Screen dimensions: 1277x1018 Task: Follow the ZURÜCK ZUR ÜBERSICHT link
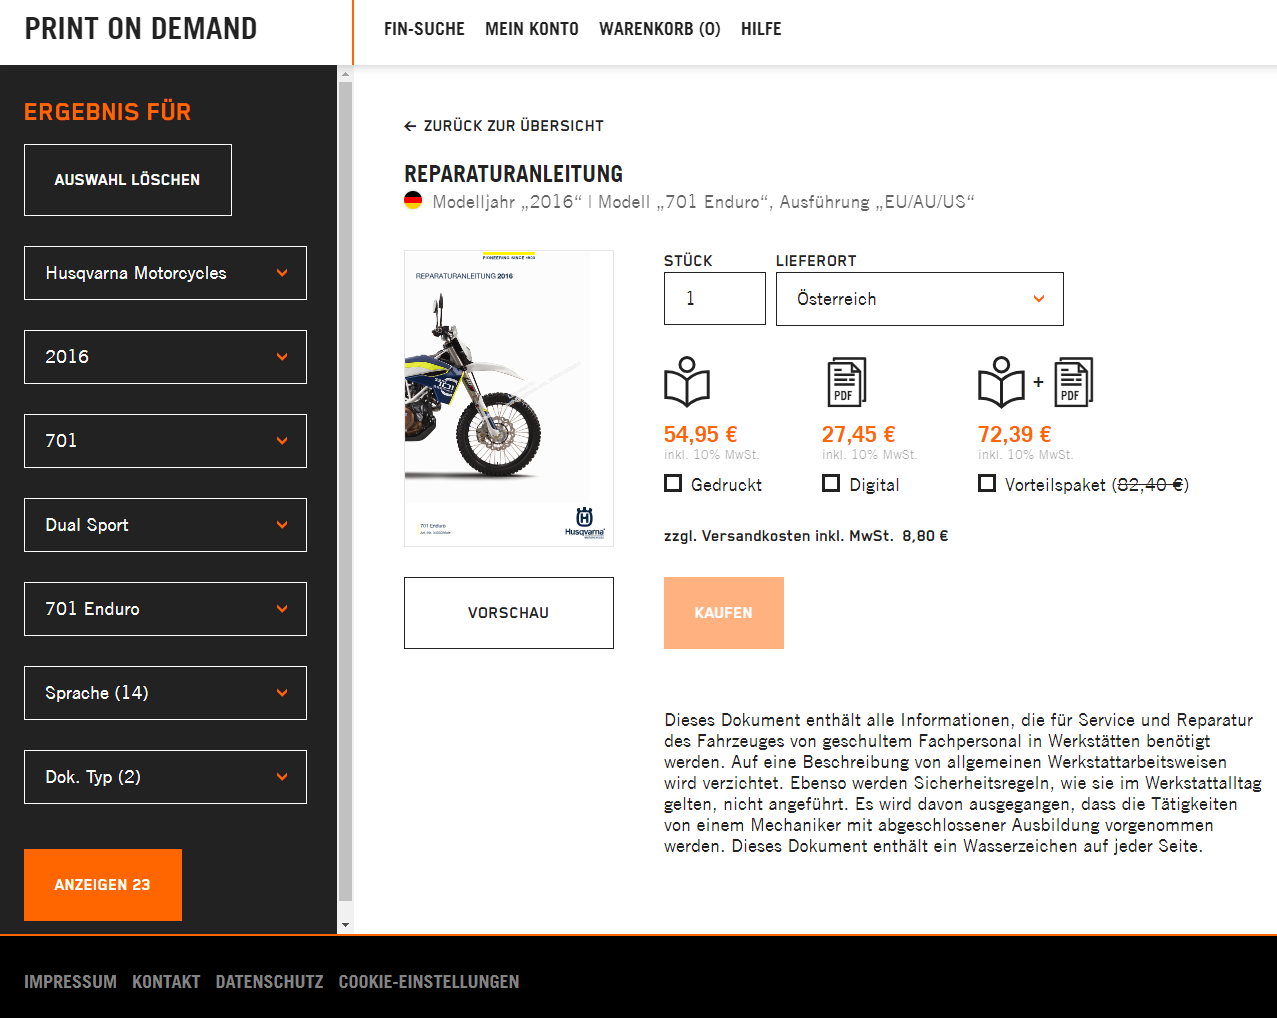tap(504, 126)
